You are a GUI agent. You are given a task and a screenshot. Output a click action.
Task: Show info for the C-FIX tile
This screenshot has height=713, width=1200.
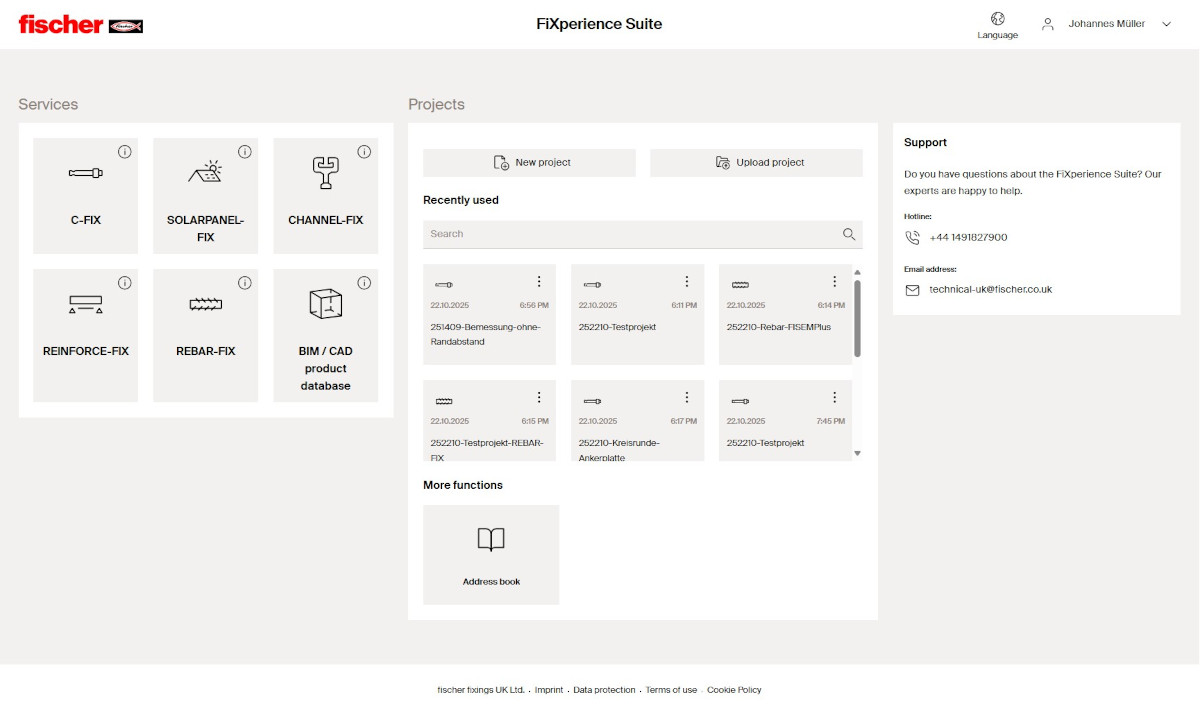[x=124, y=152]
